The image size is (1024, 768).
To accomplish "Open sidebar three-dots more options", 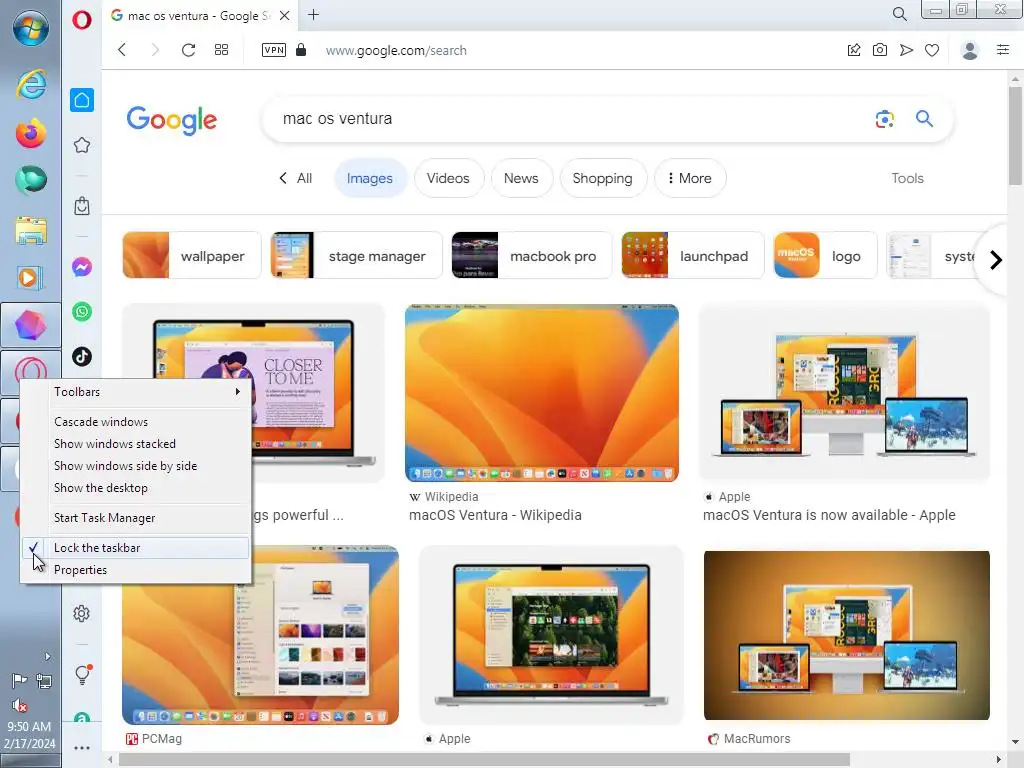I will [82, 748].
